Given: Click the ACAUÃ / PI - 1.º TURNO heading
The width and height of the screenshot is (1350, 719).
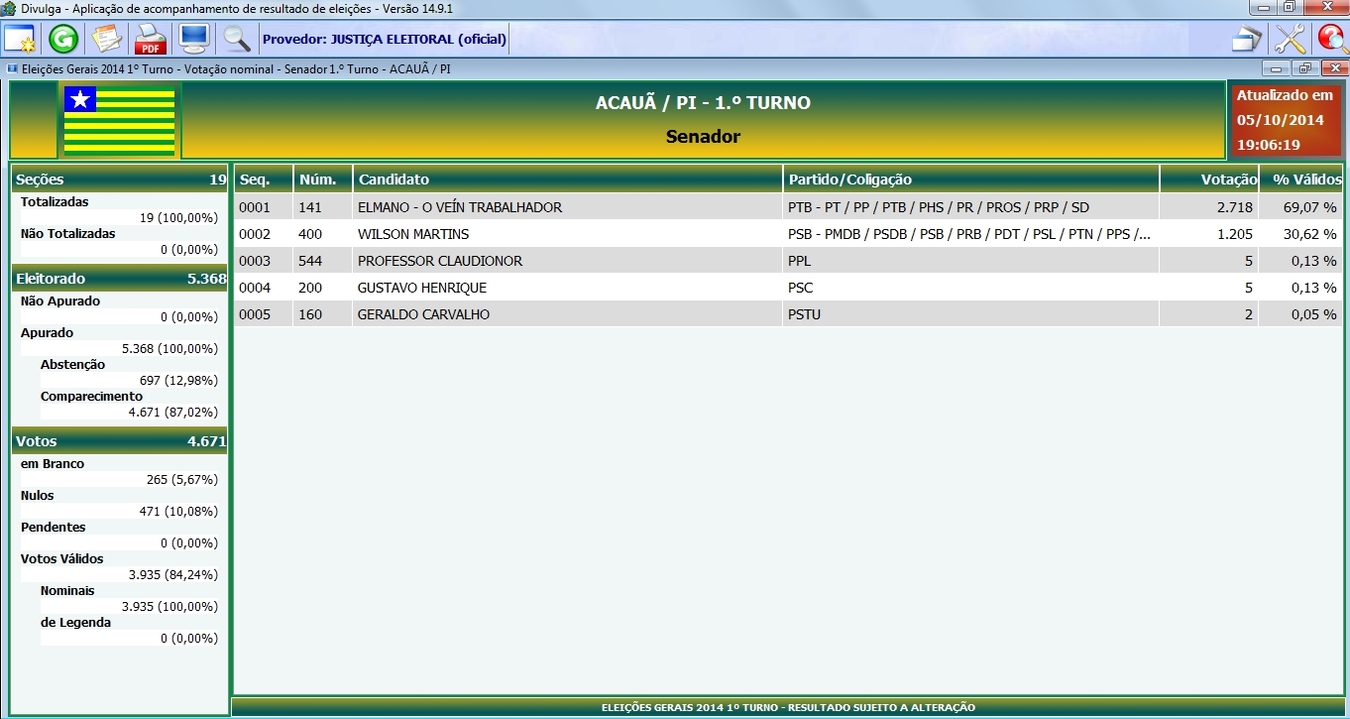Looking at the screenshot, I should click(x=703, y=103).
